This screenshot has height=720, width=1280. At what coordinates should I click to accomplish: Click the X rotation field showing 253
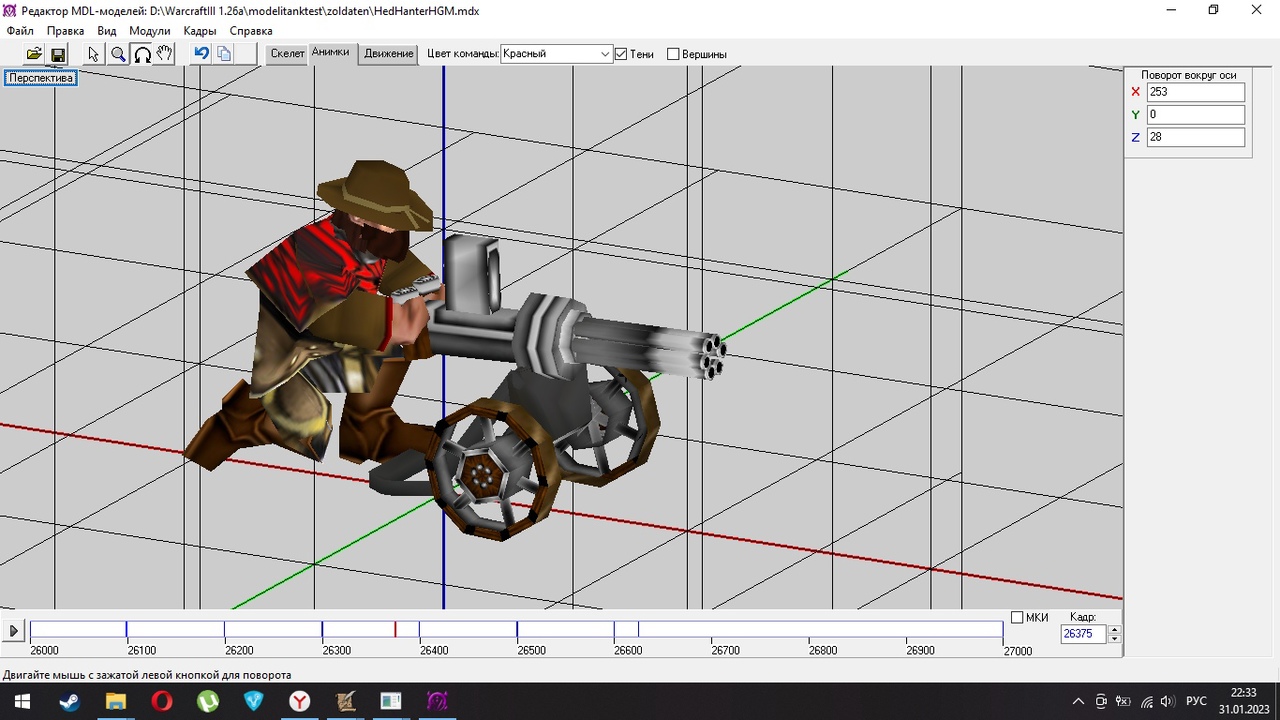[x=1195, y=92]
